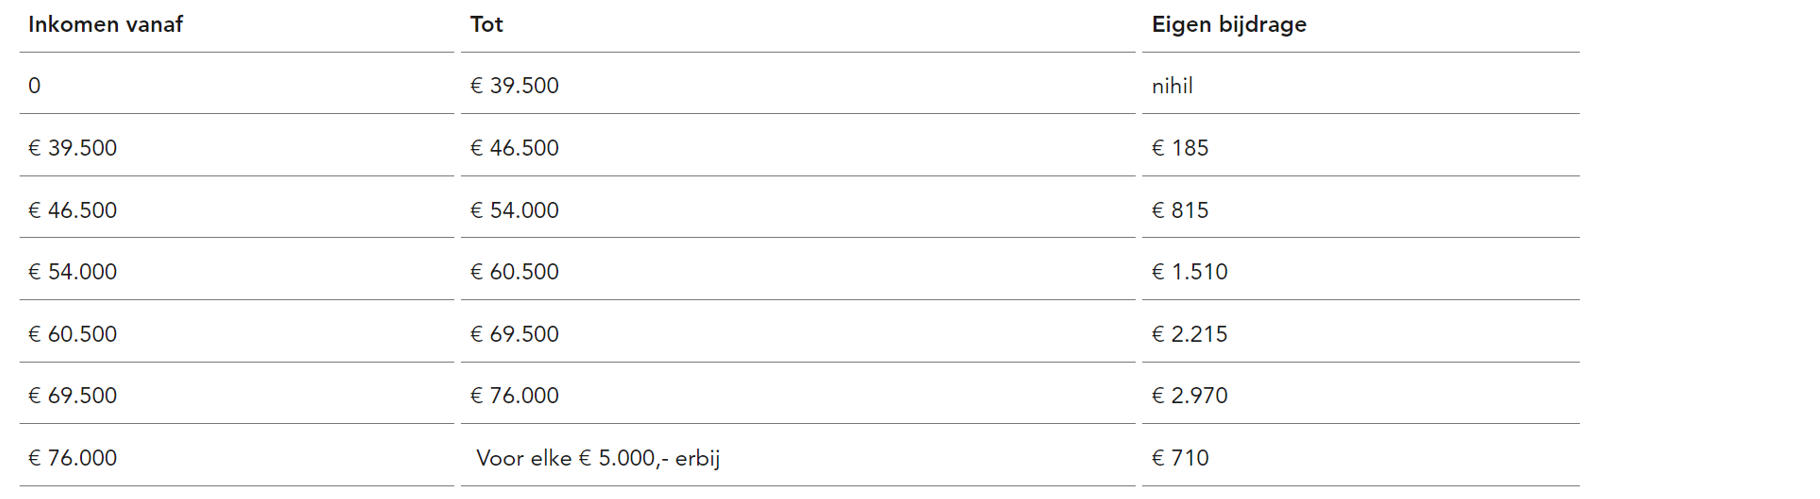Click the € 815 contribution cell
1820x499 pixels.
[1180, 210]
